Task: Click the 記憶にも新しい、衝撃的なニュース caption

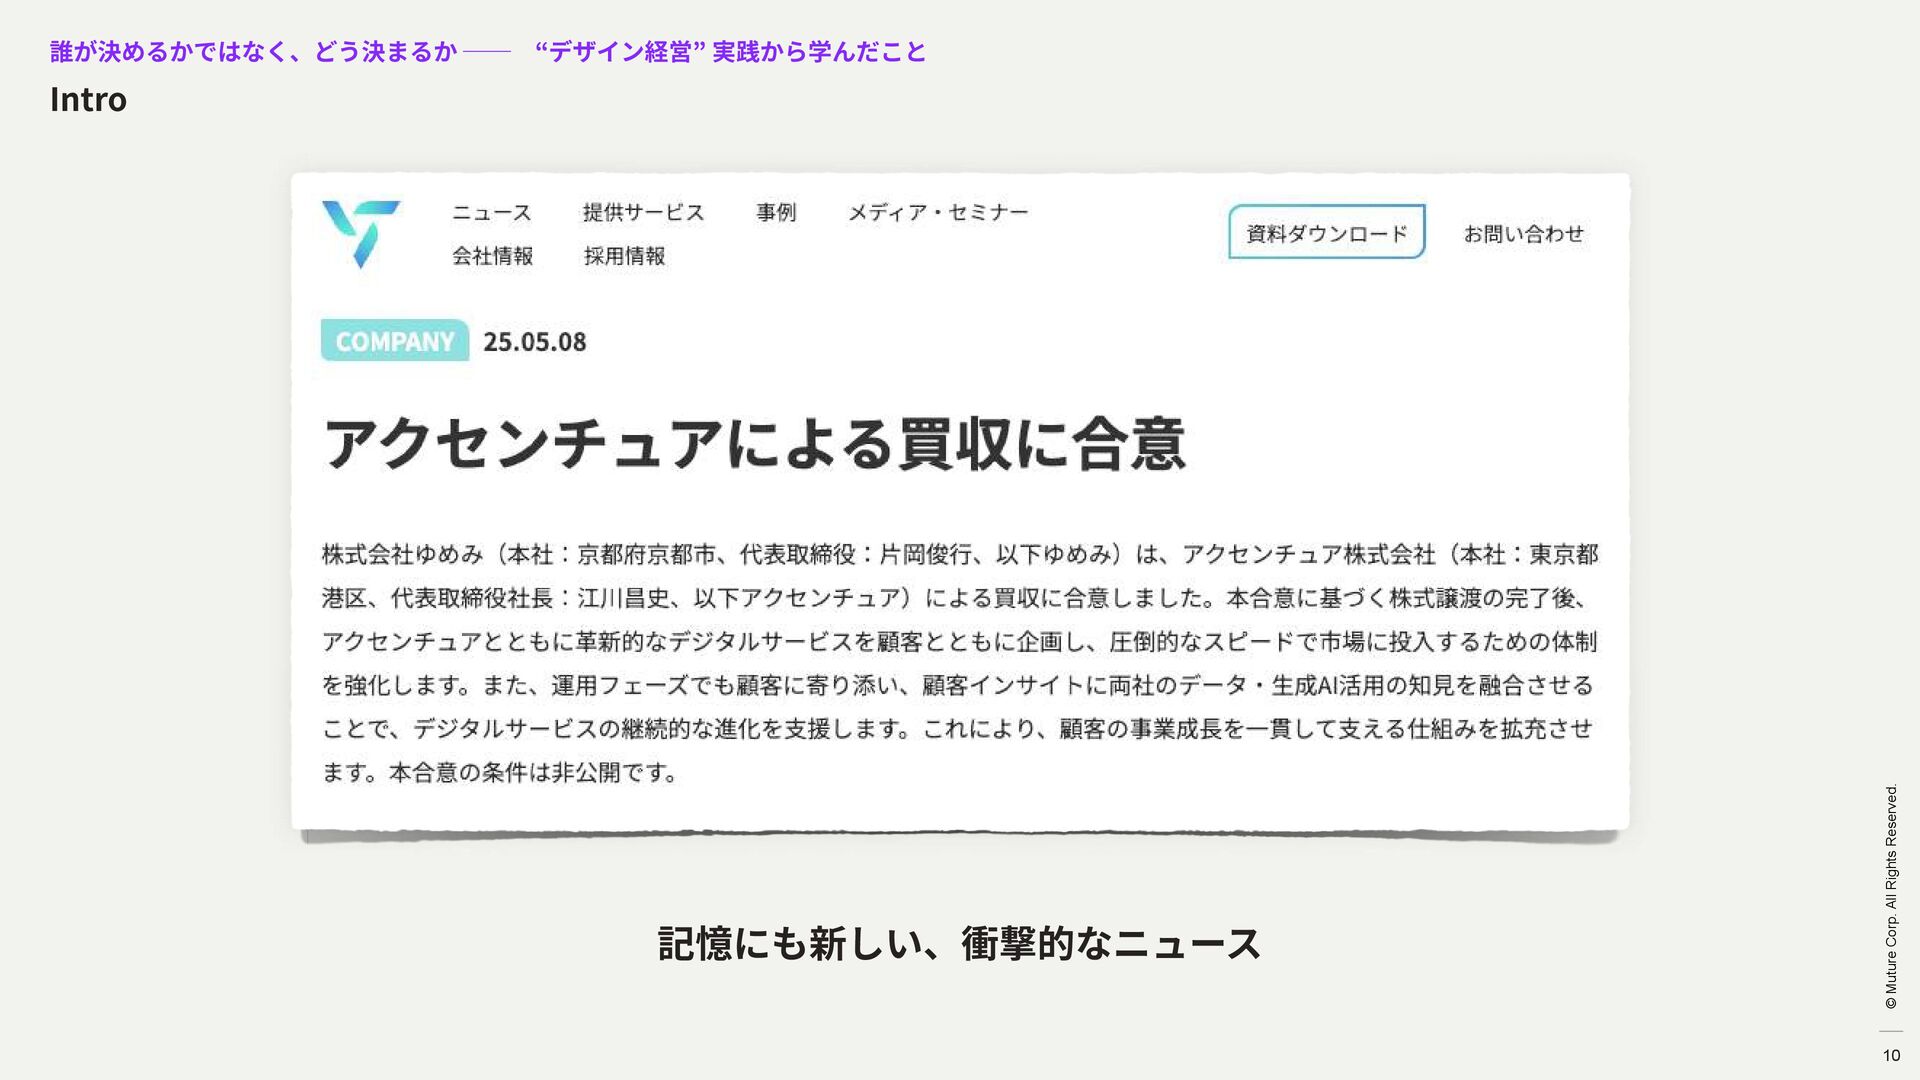Action: click(x=959, y=943)
